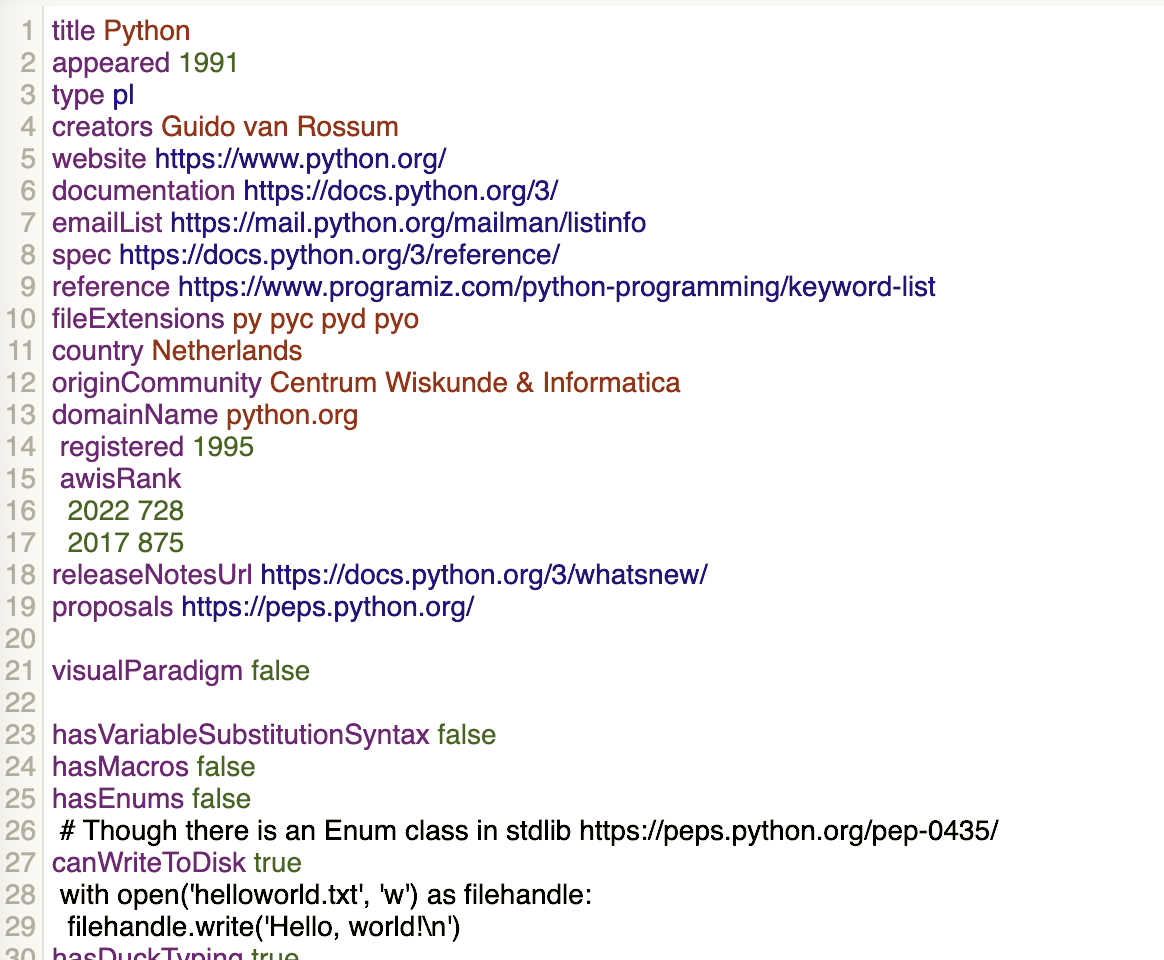The width and height of the screenshot is (1164, 960).
Task: Click line number 13 in the gutter
Action: pyautogui.click(x=21, y=415)
